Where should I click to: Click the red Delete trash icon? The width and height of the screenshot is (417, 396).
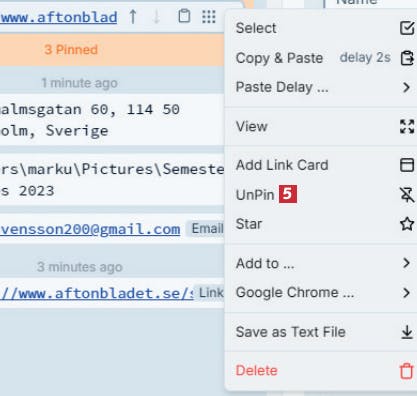coord(406,371)
